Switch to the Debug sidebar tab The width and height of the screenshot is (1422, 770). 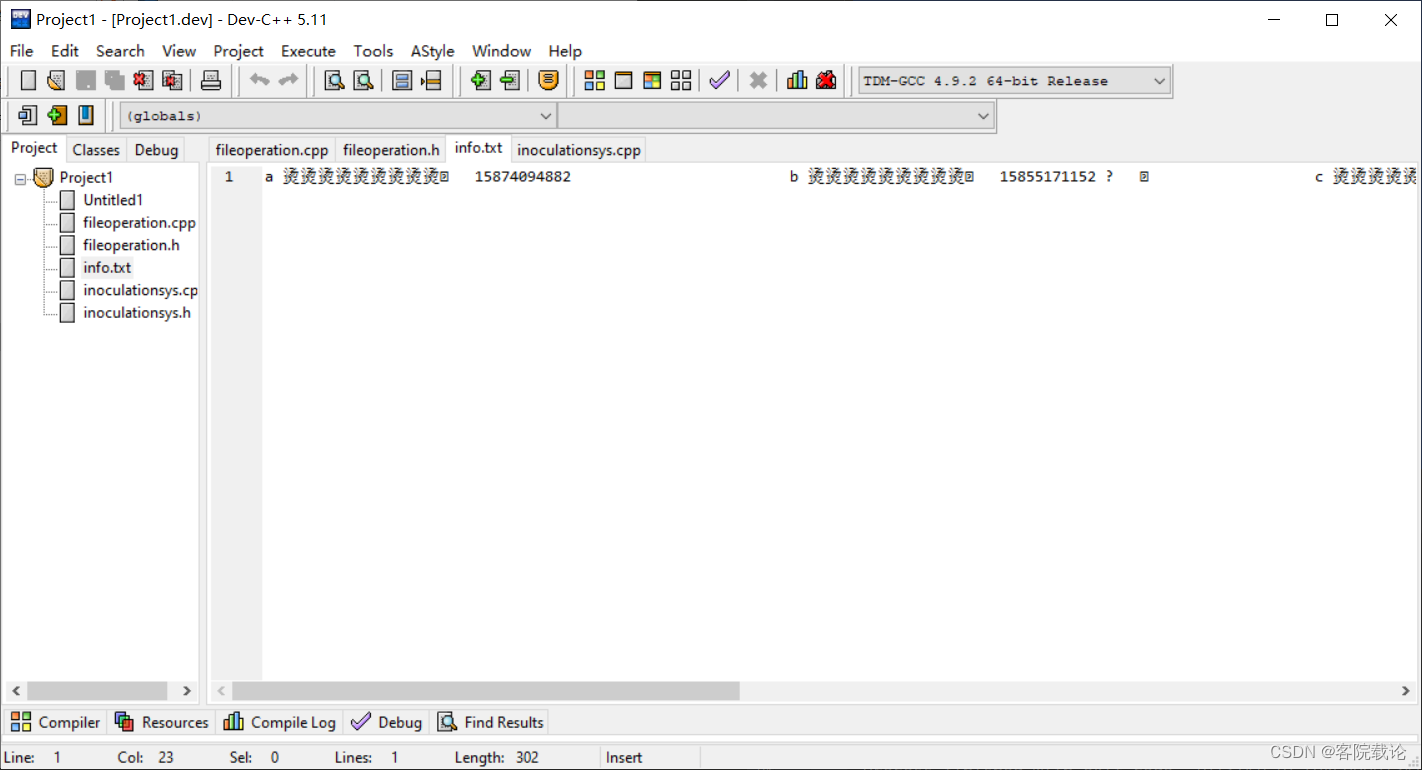click(156, 149)
